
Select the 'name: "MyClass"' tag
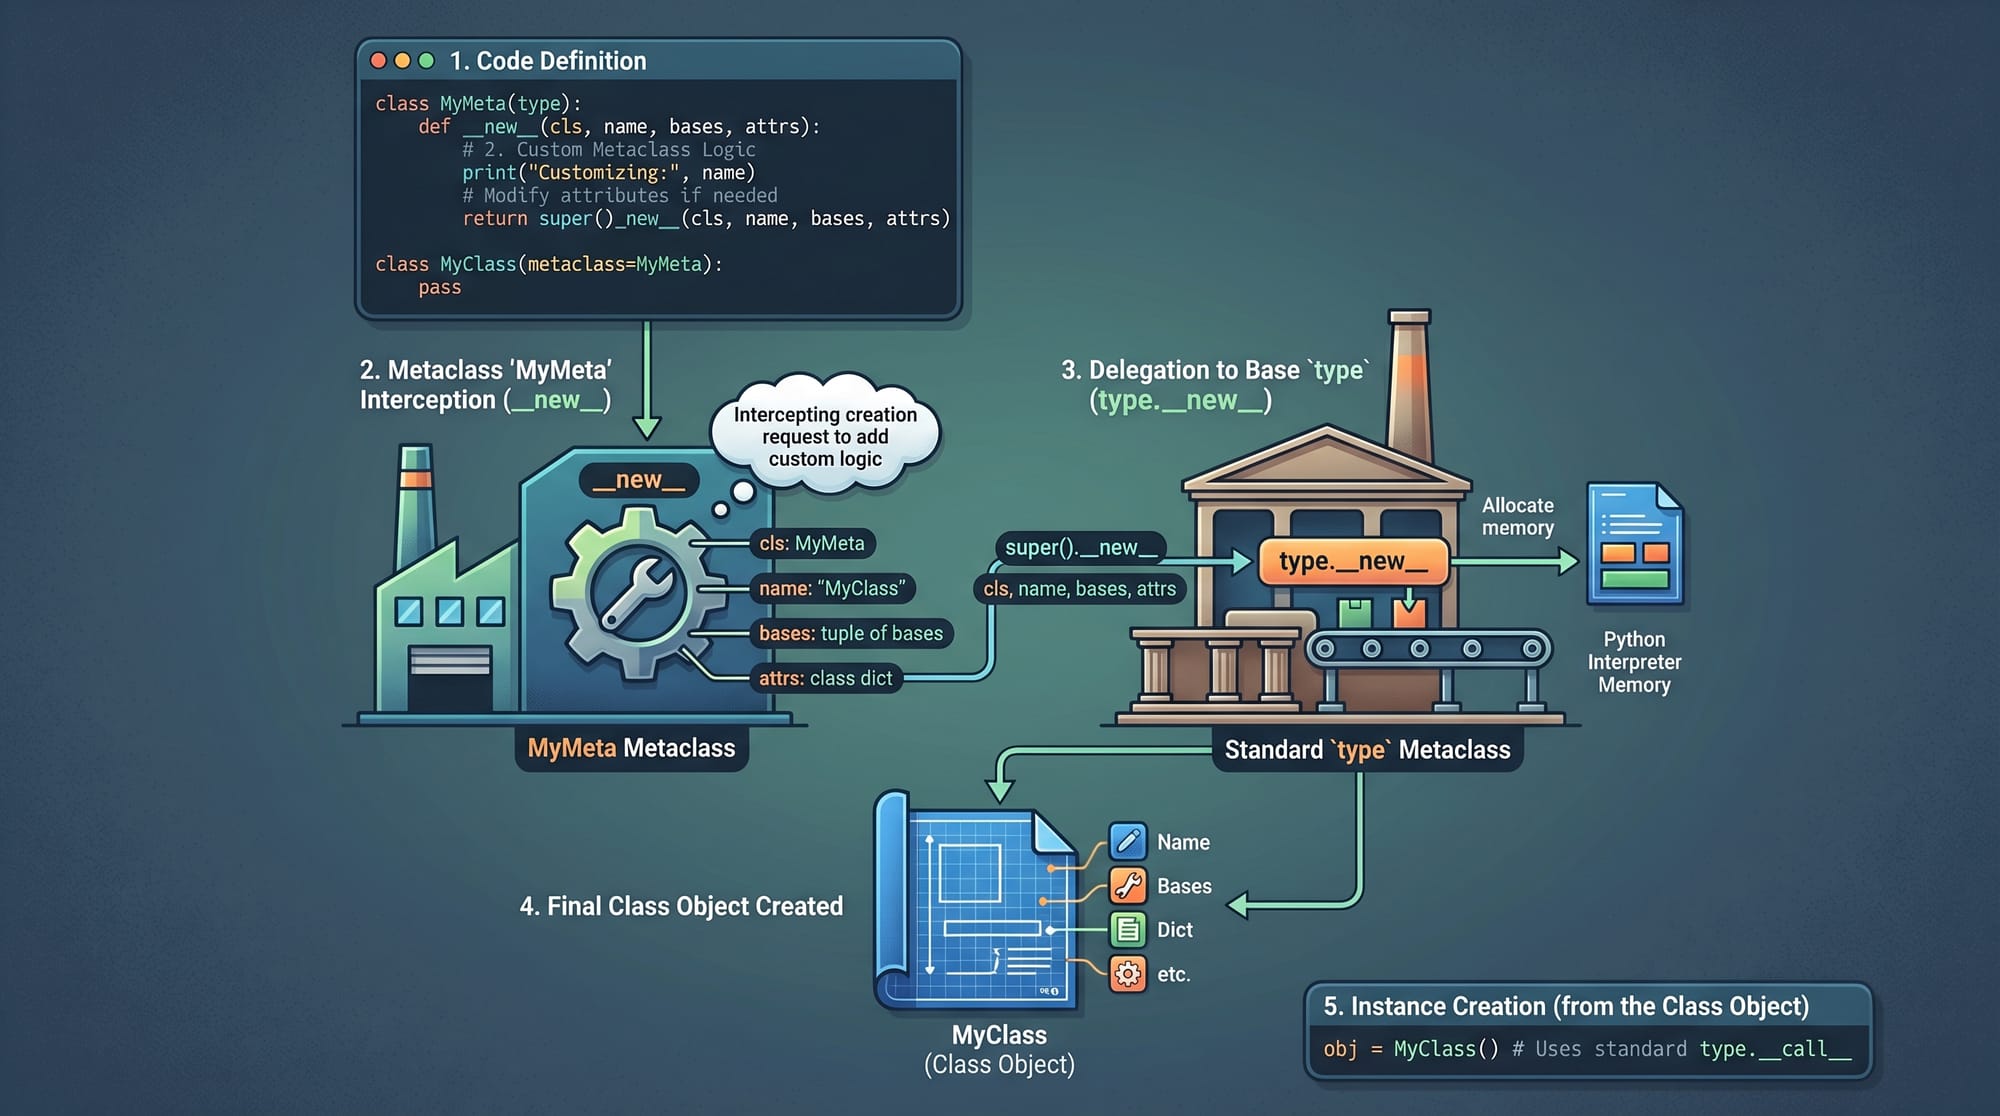tap(832, 588)
